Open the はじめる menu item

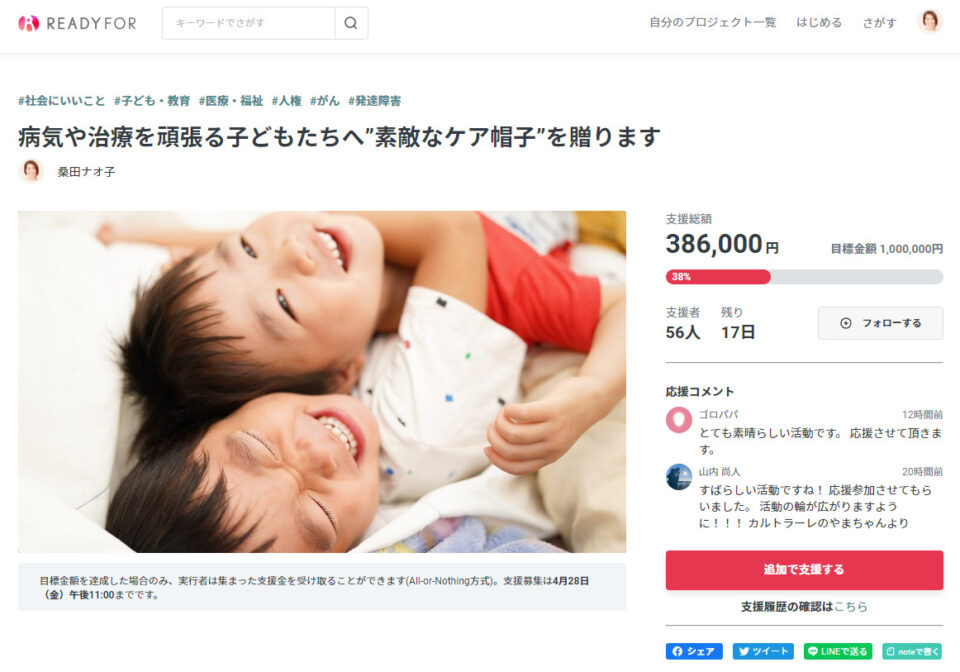tap(819, 23)
